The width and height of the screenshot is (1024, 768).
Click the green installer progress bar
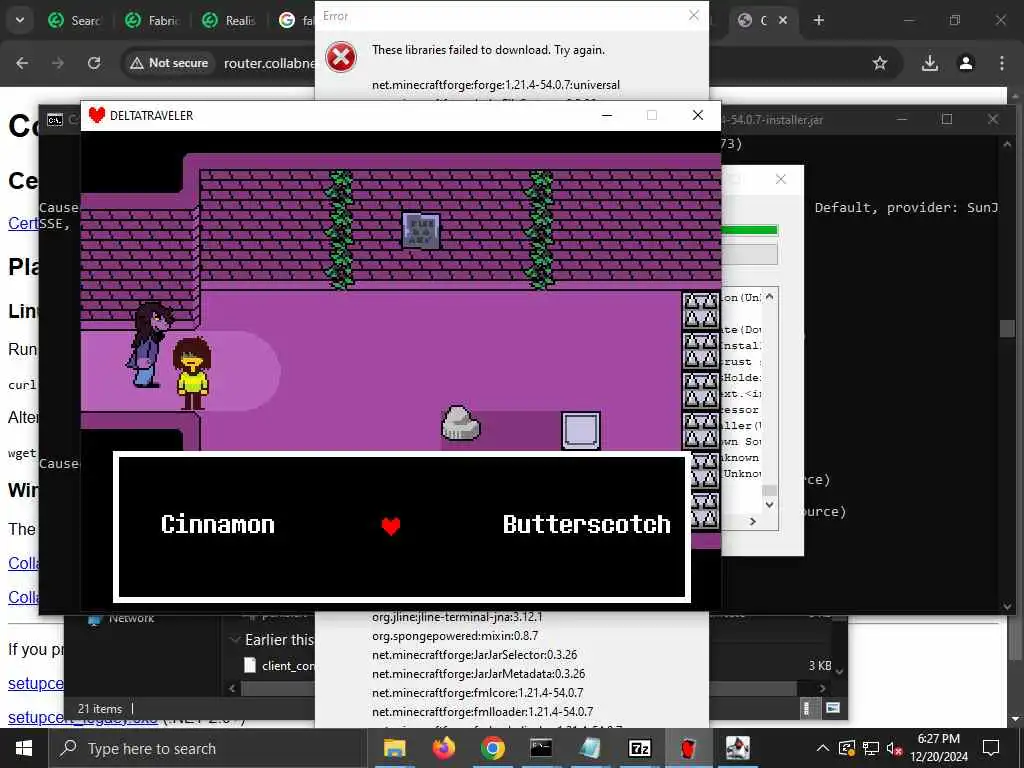tap(749, 230)
